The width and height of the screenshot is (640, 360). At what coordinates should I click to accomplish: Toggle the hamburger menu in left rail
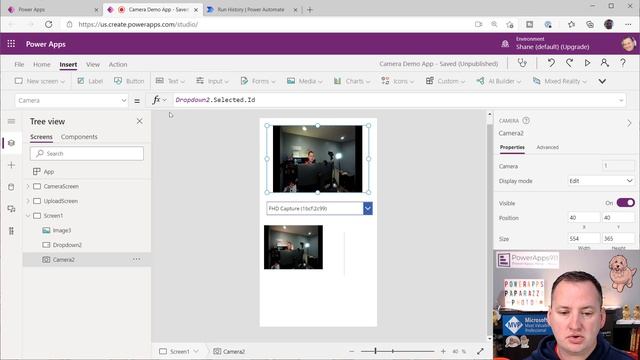point(11,121)
